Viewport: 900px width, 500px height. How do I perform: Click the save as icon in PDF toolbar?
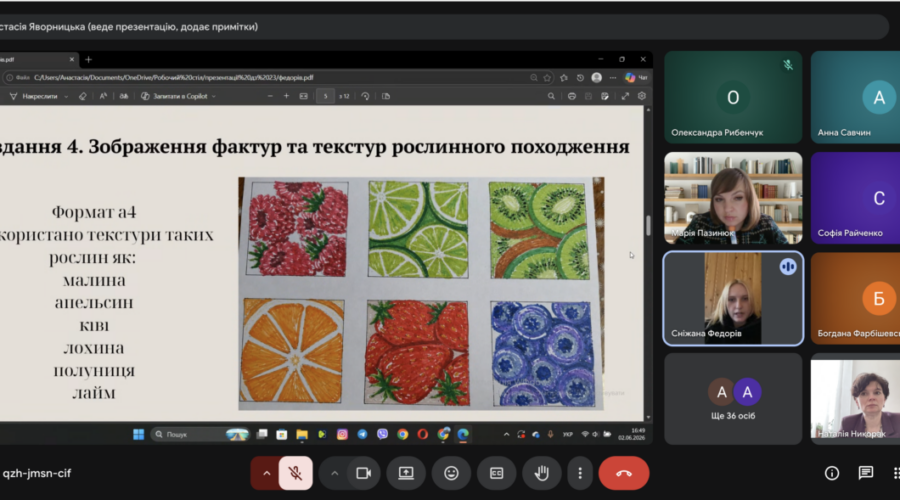[605, 96]
